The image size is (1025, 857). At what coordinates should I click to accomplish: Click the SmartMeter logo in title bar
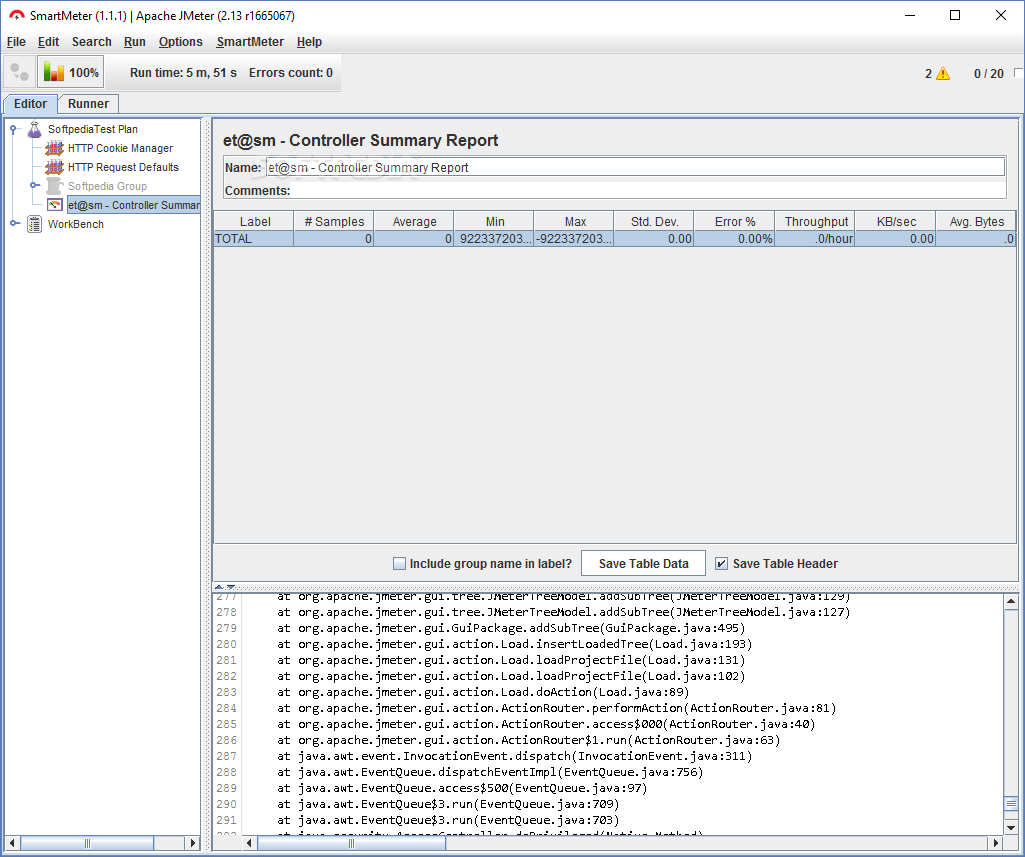click(16, 15)
